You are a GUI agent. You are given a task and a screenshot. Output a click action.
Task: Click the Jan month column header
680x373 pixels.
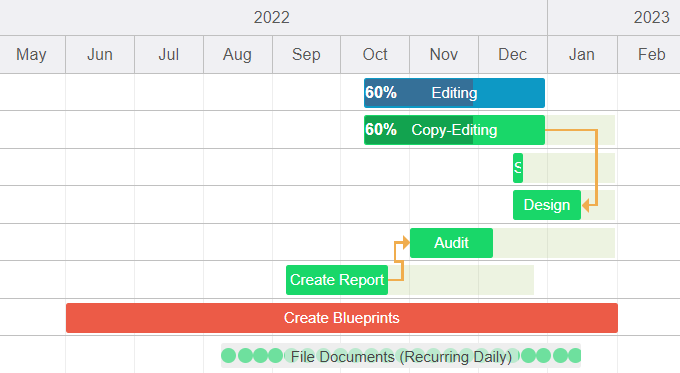coord(582,55)
